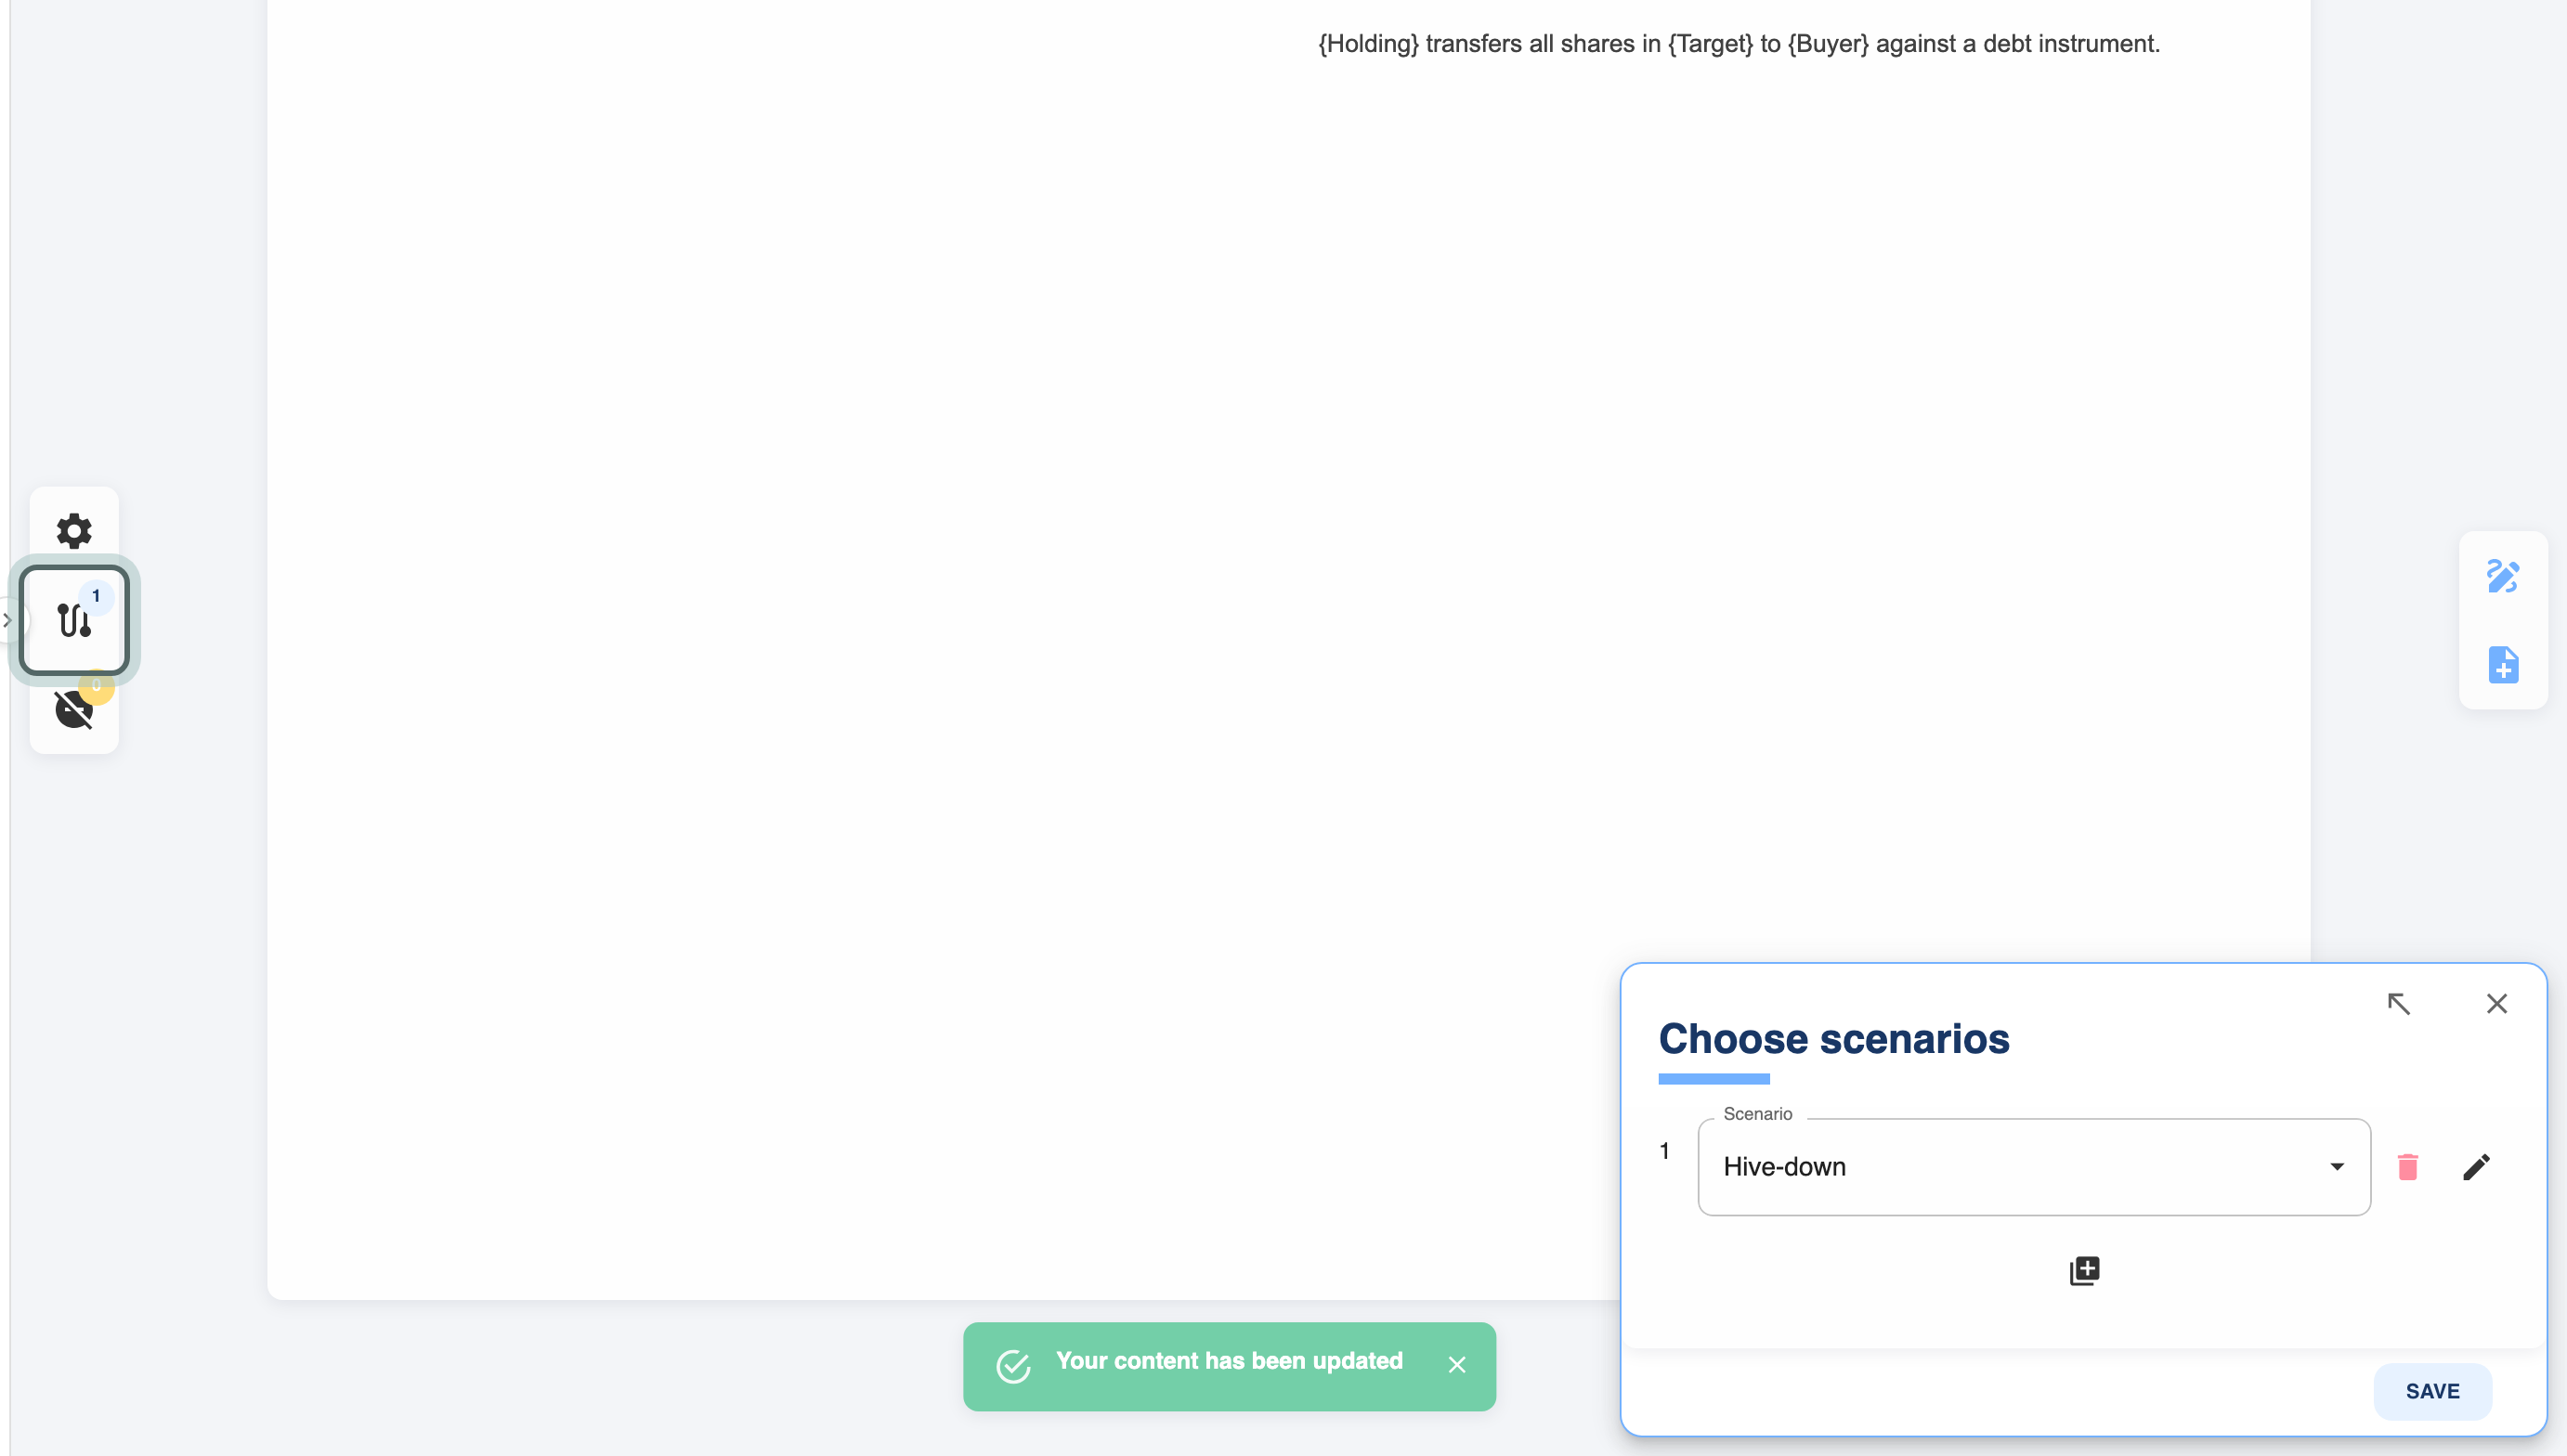Open the settings gear in left toolbar
Viewport: 2567px width, 1456px height.
point(74,531)
